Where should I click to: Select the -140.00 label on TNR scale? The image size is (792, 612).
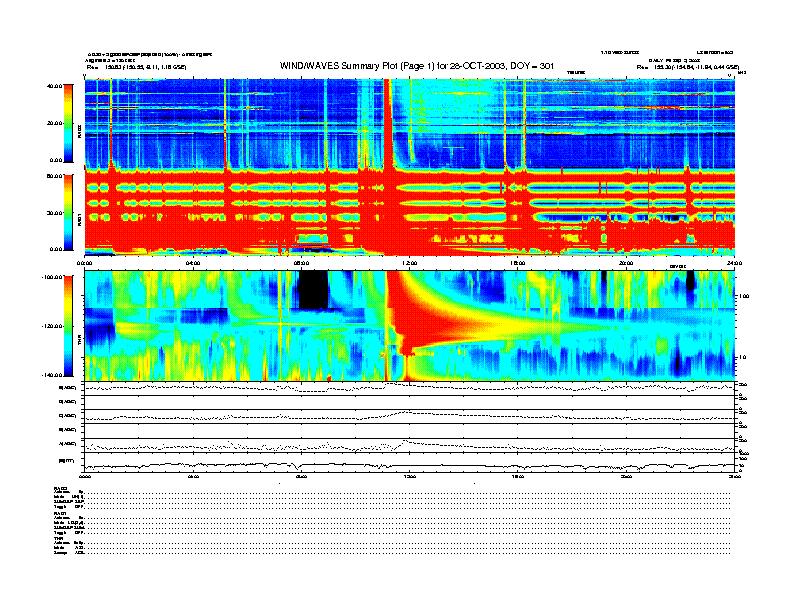coord(52,375)
